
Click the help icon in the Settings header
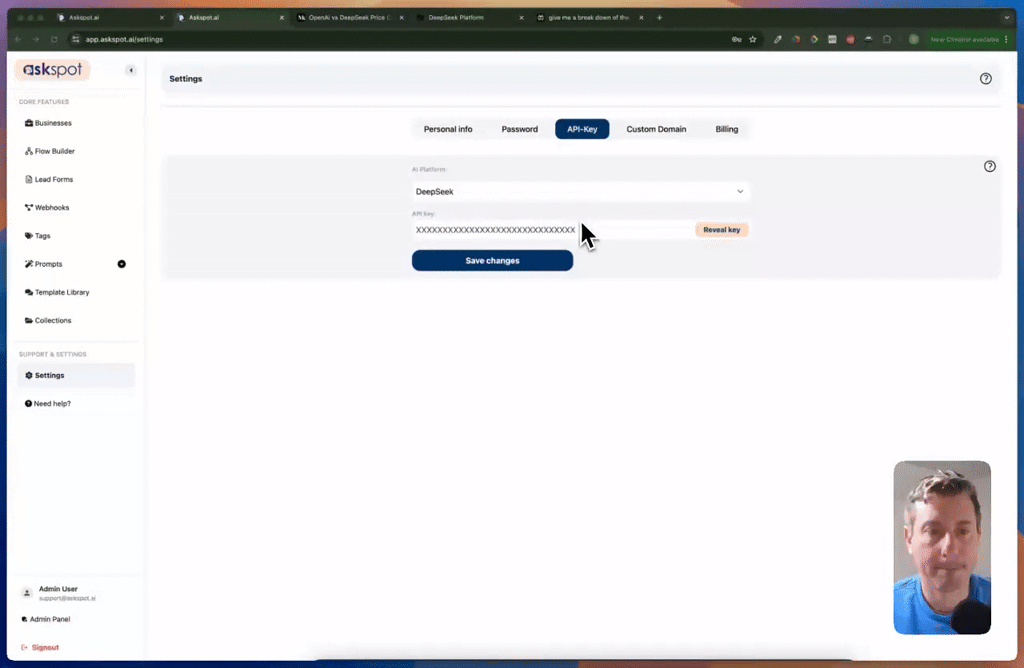tap(985, 78)
